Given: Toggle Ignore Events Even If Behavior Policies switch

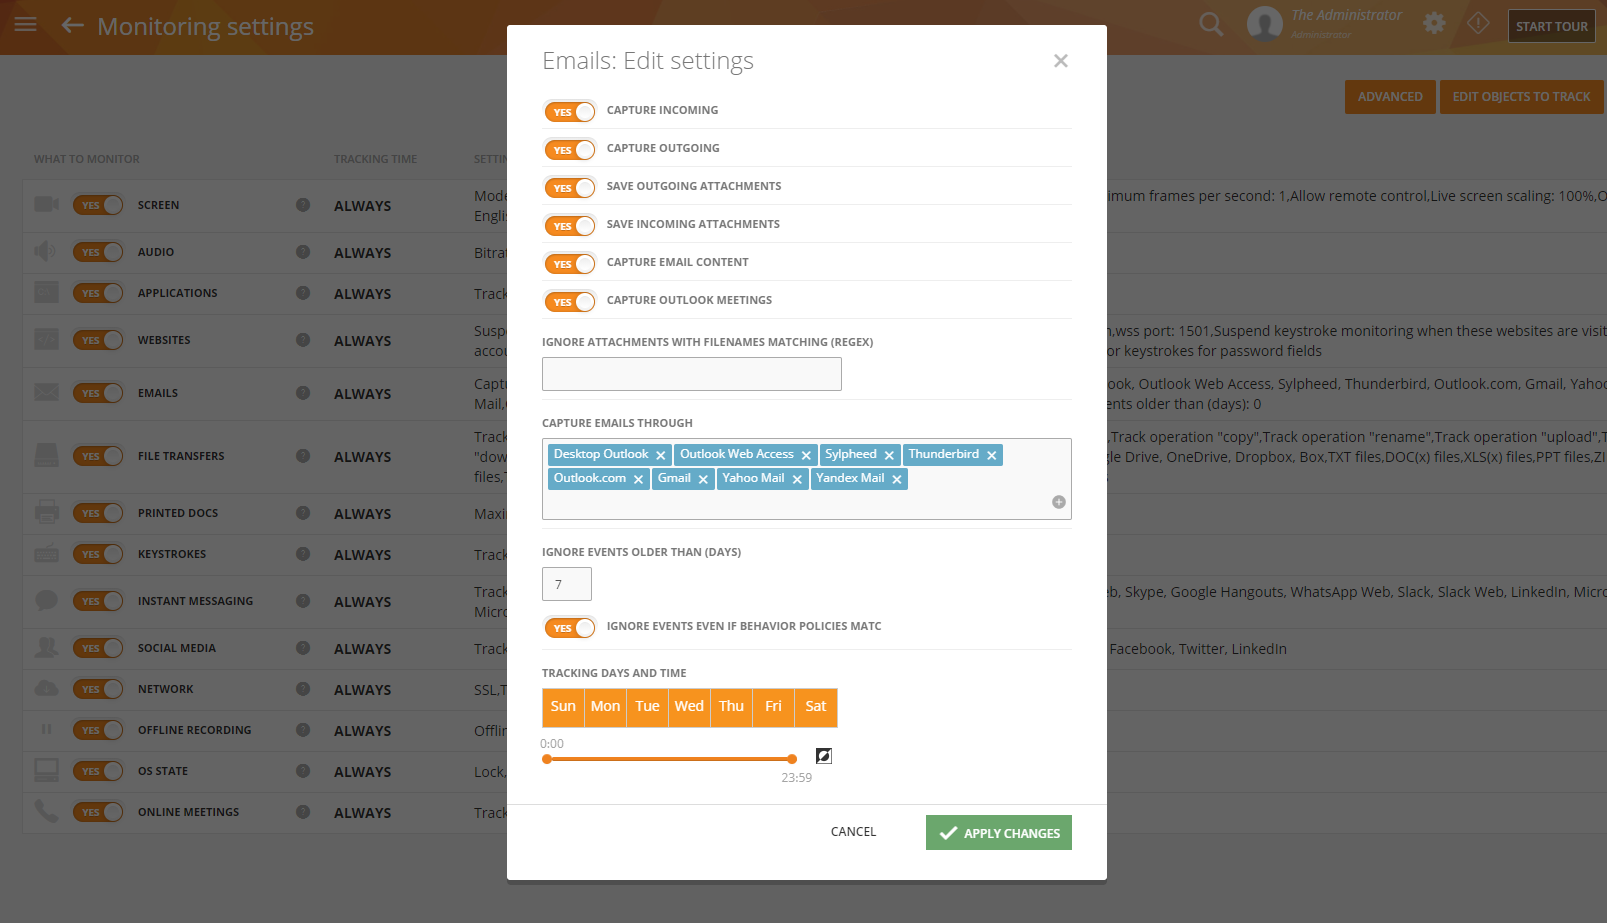Looking at the screenshot, I should [x=570, y=627].
